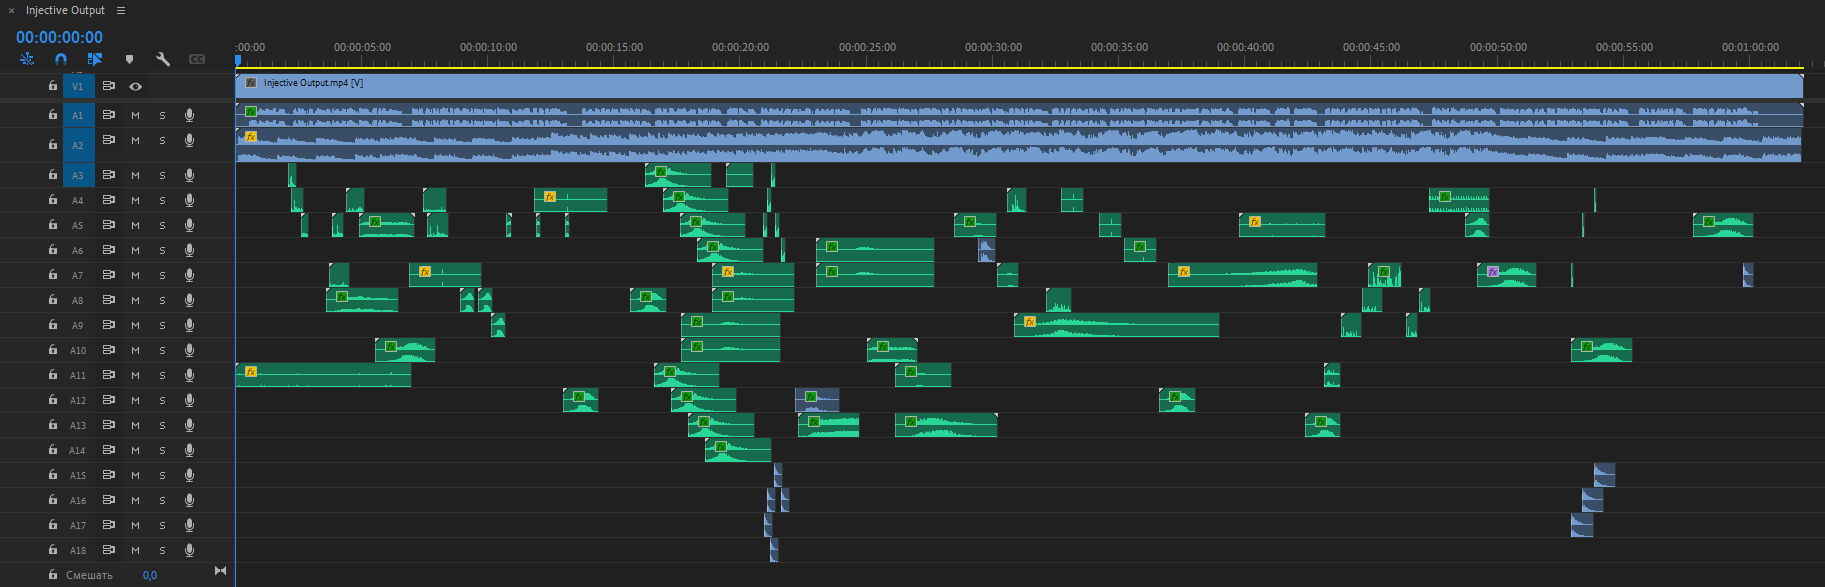Add a marker with the marker icon
Viewport: 1825px width, 587px height.
[129, 60]
